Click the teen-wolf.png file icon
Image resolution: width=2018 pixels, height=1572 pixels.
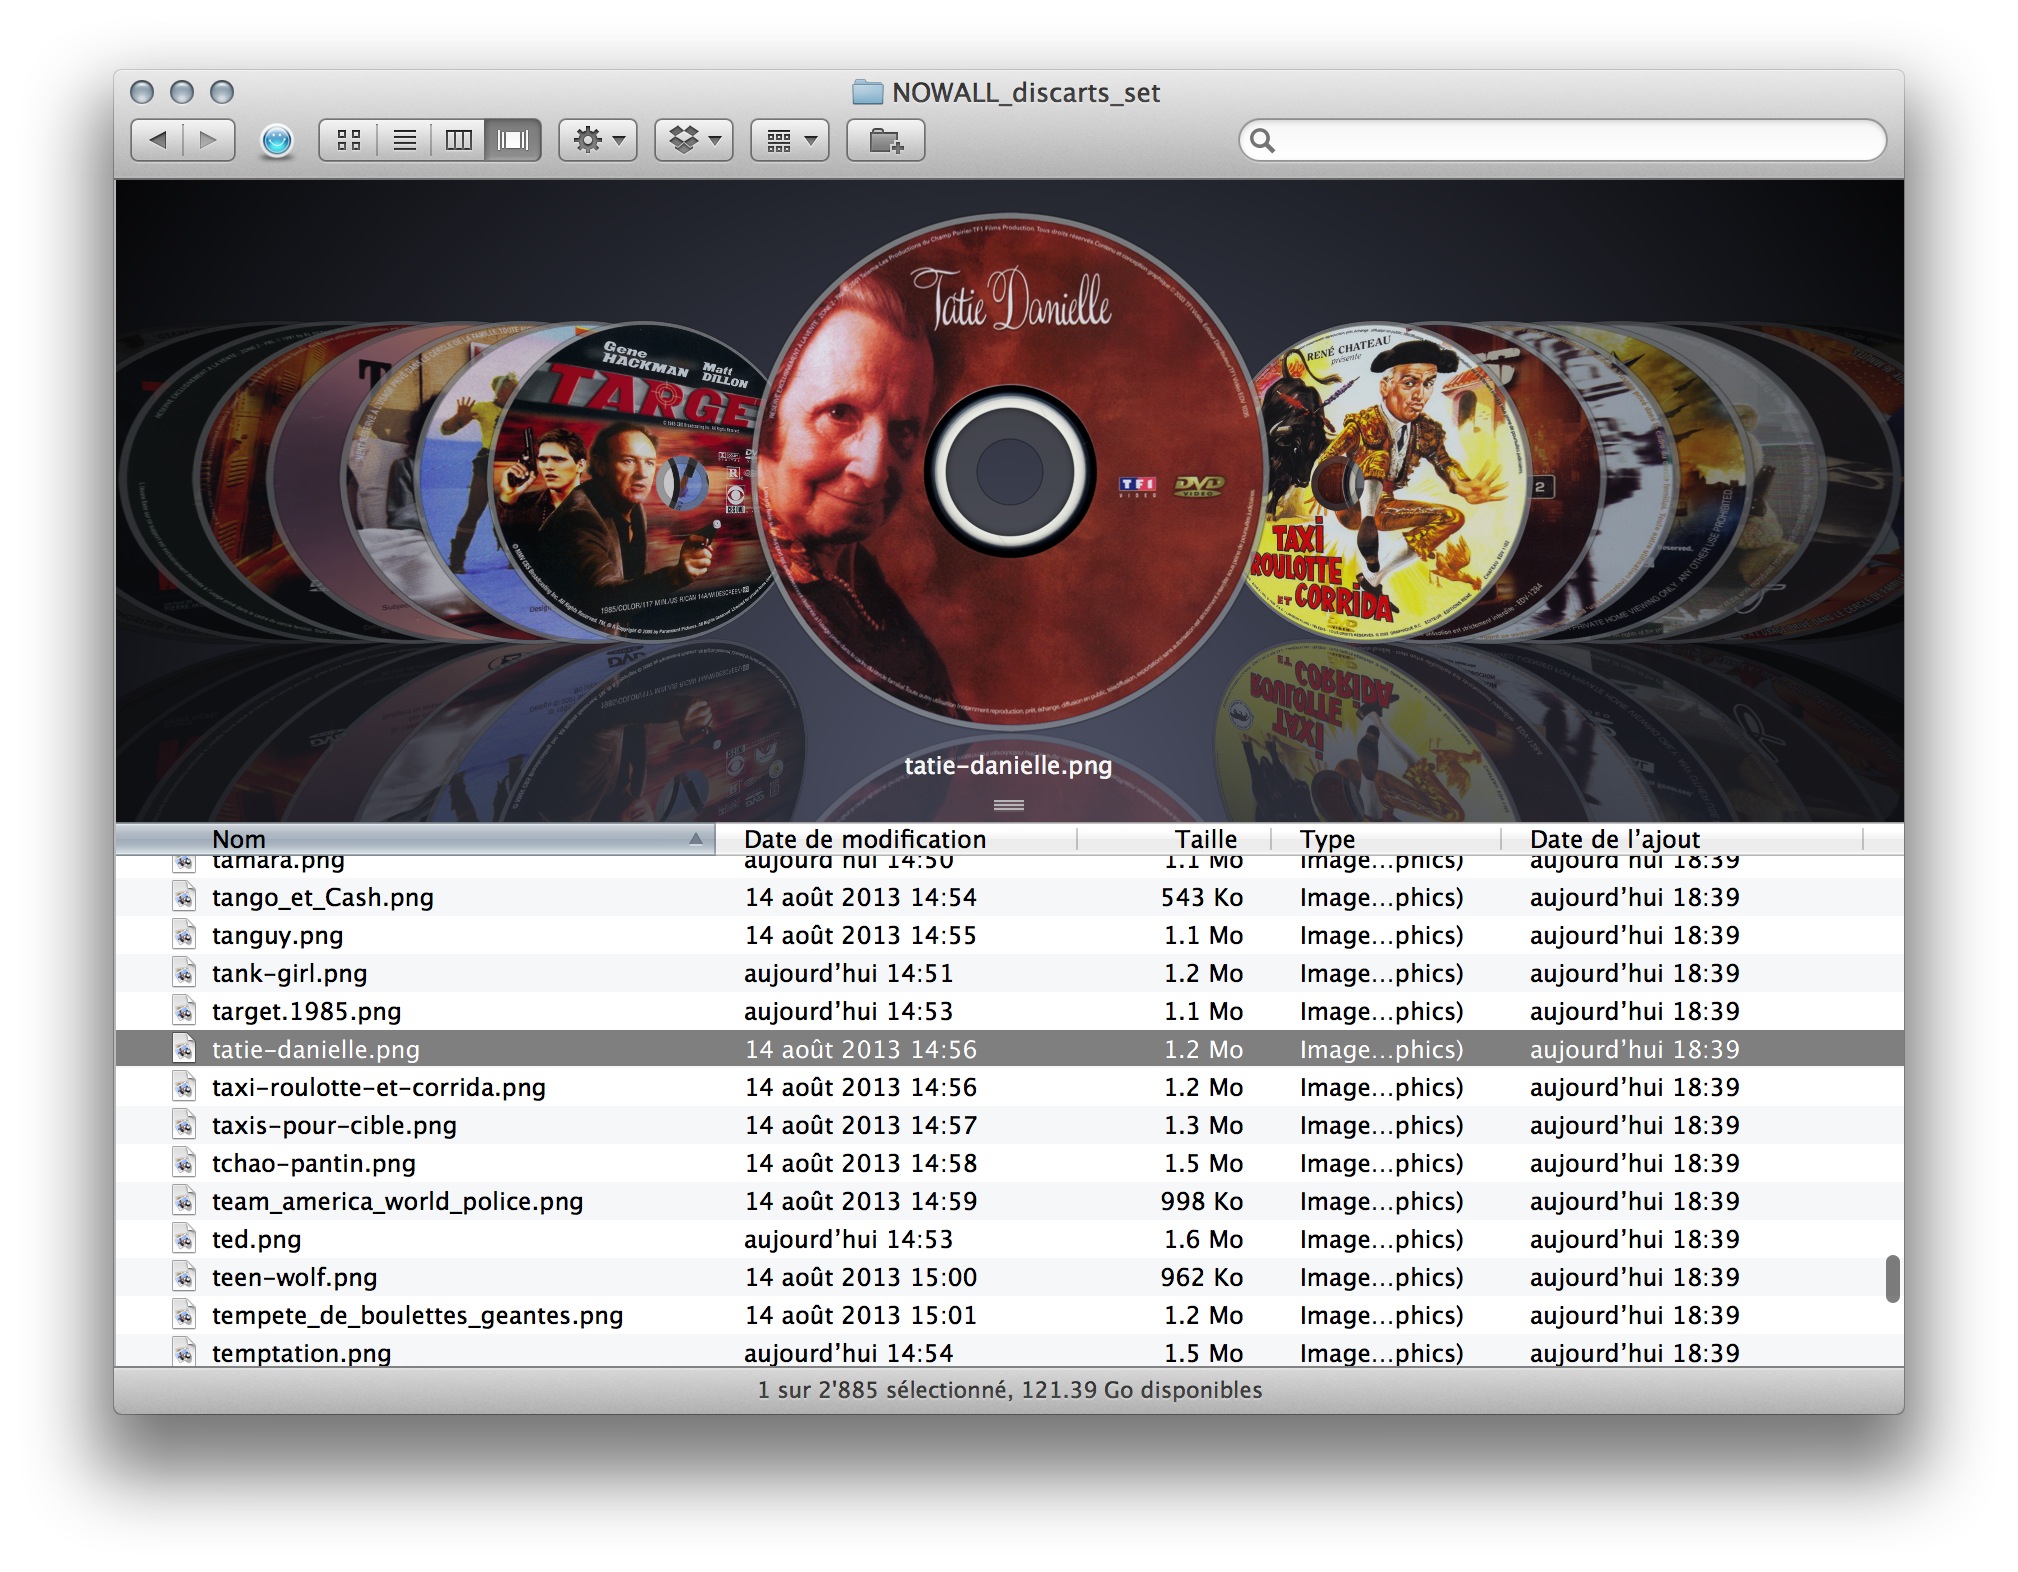click(184, 1277)
